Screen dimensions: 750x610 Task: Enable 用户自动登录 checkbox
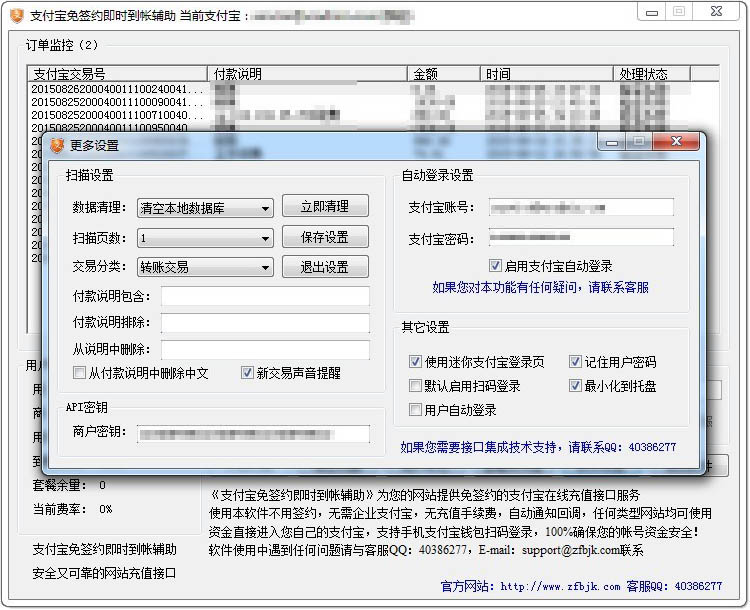coord(415,410)
